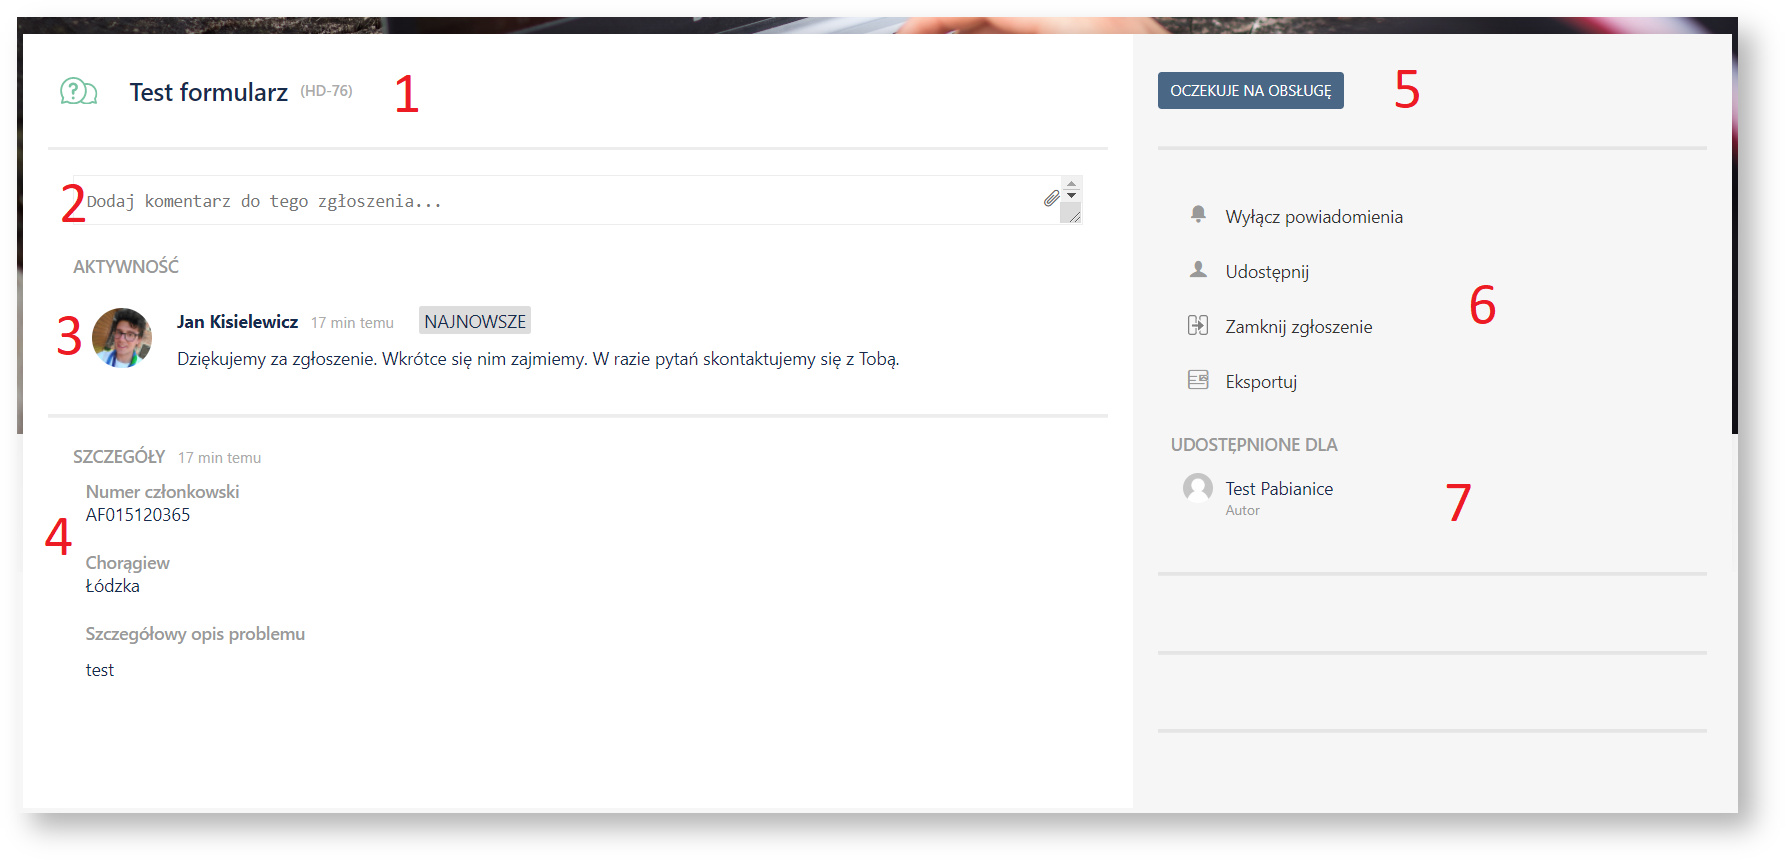The height and width of the screenshot is (861, 1786).
Task: Click the Test Pabianice avatar icon
Action: (x=1198, y=488)
